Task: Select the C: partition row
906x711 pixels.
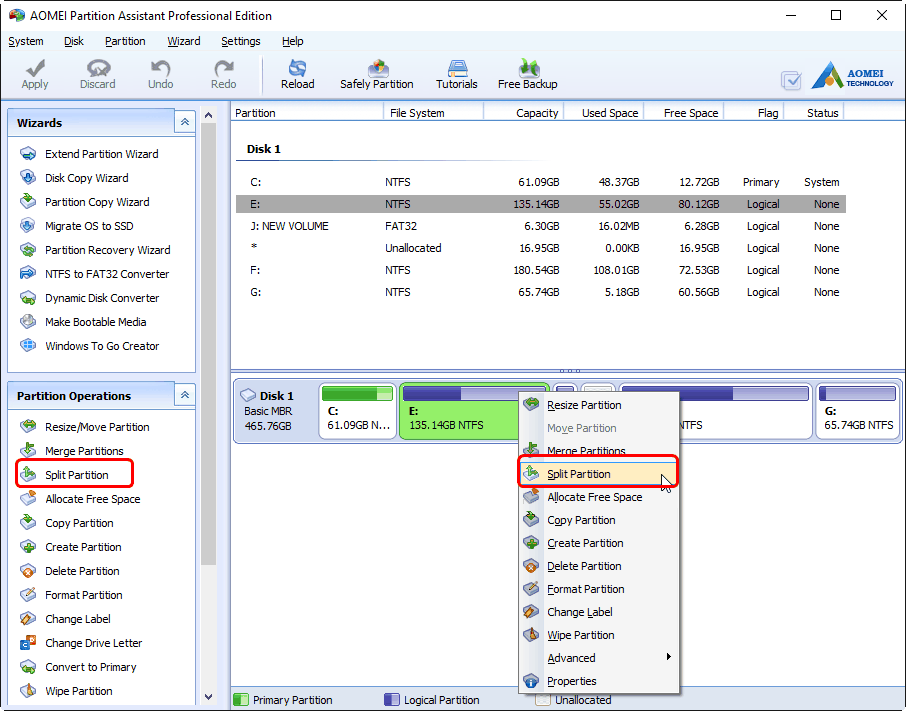Action: 541,183
